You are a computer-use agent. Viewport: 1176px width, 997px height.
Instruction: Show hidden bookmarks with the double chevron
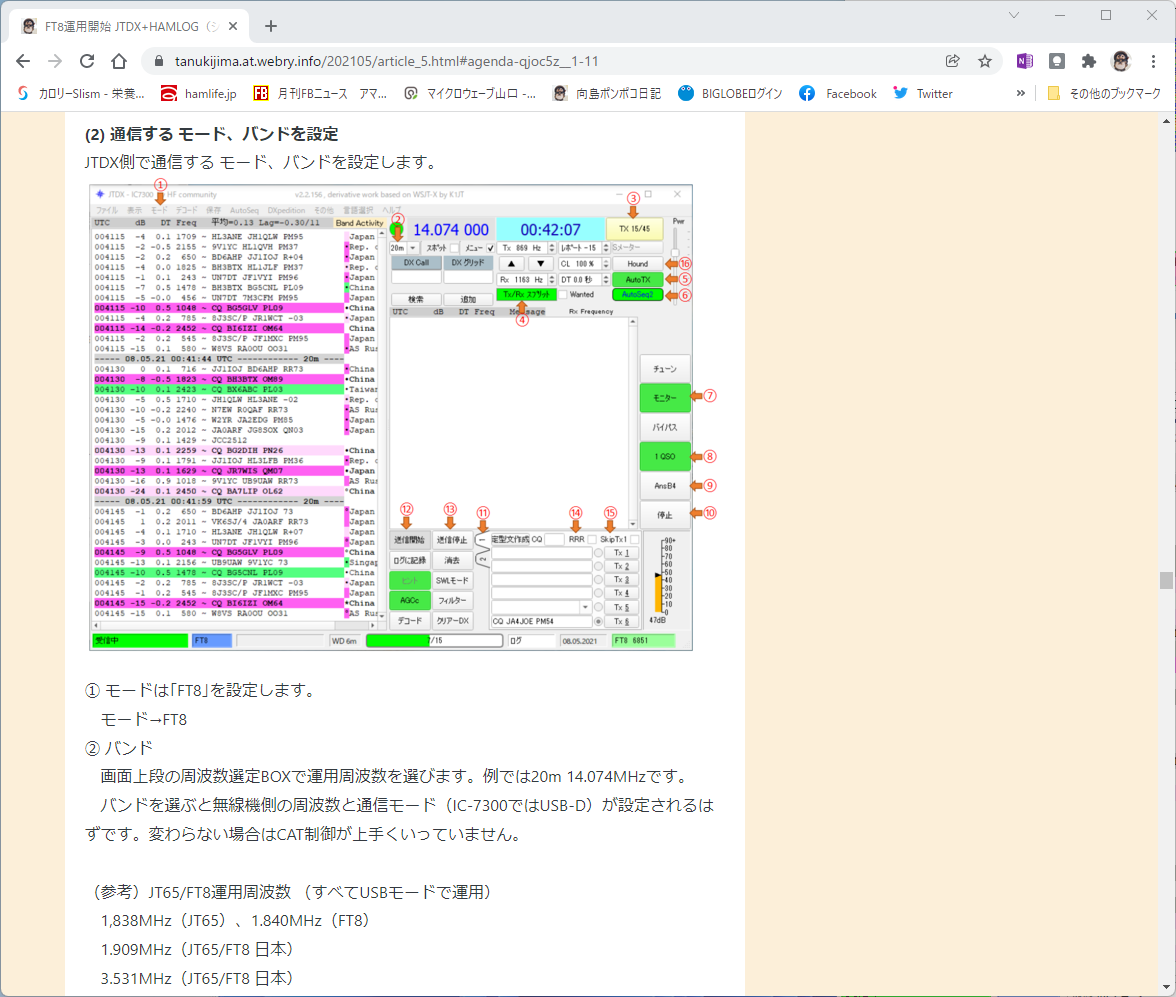(x=1020, y=93)
